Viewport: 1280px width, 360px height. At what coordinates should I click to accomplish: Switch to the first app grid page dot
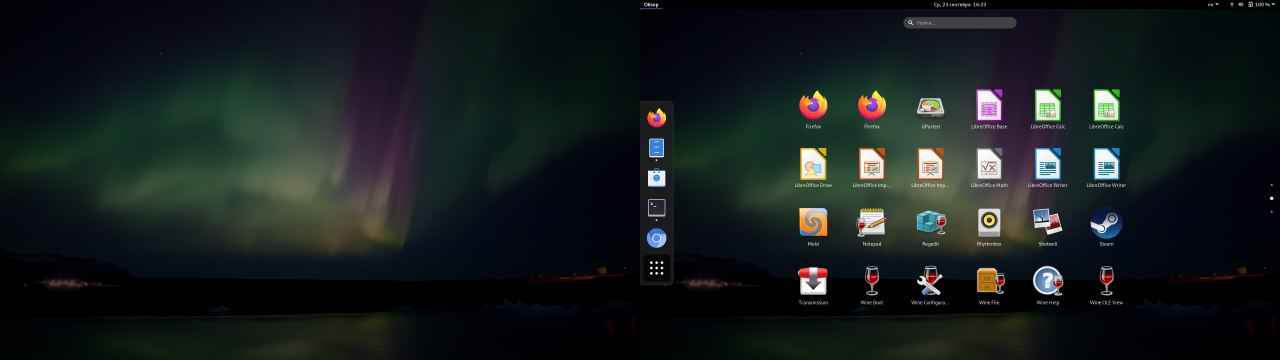point(1271,185)
